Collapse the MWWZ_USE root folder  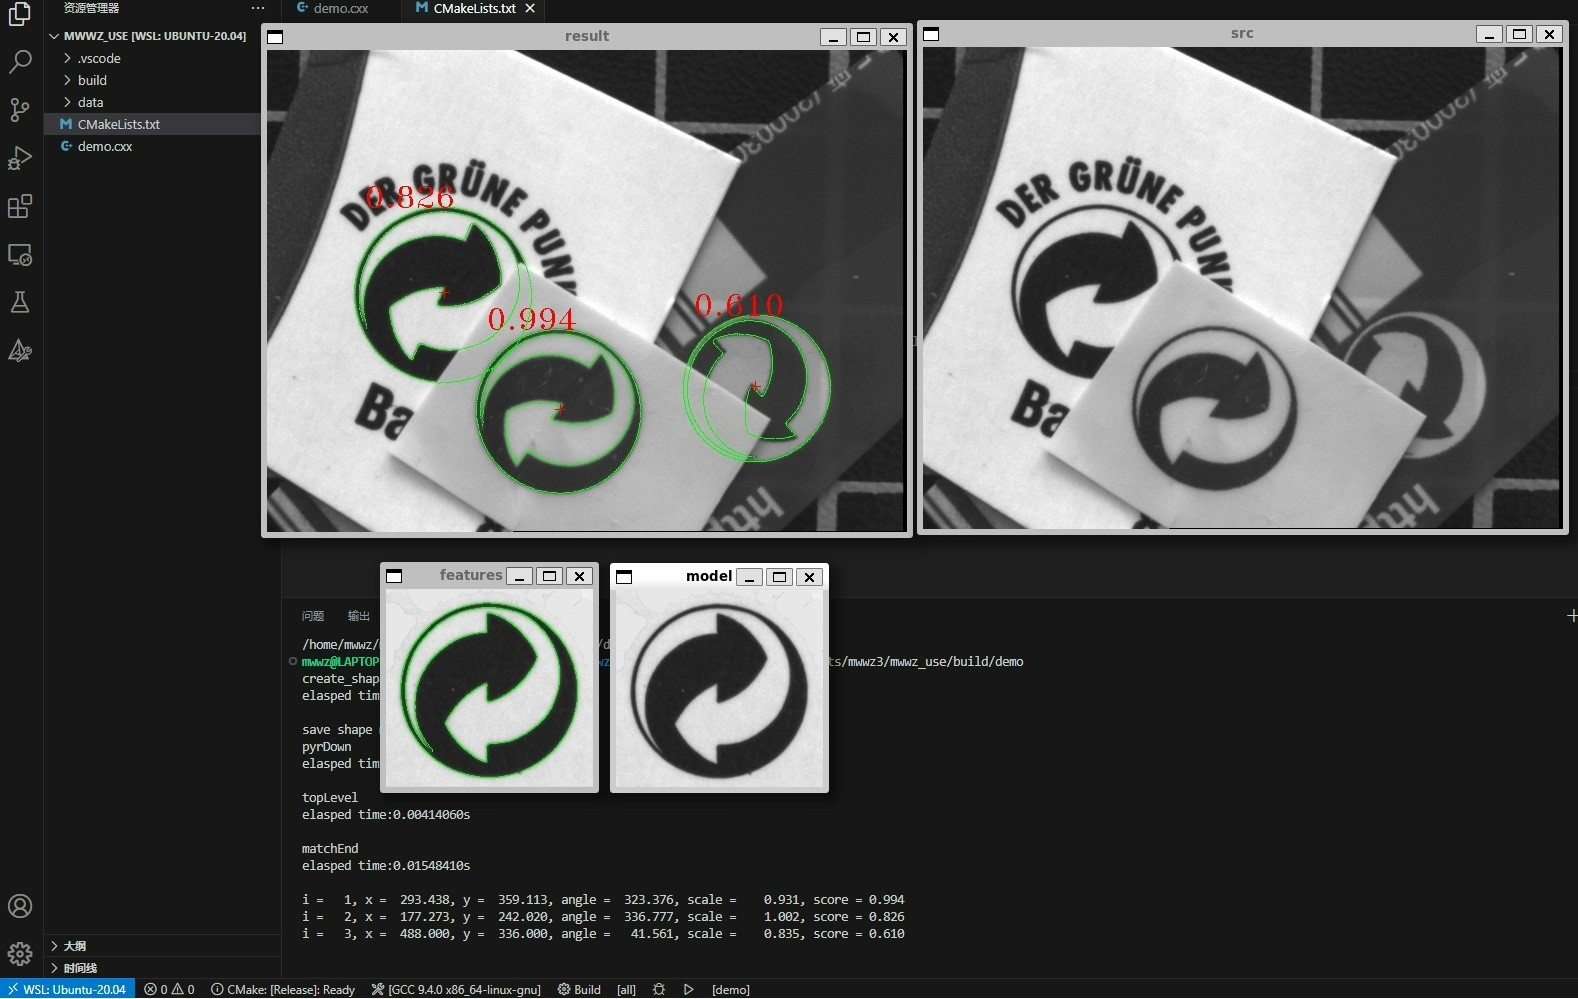[x=152, y=35]
